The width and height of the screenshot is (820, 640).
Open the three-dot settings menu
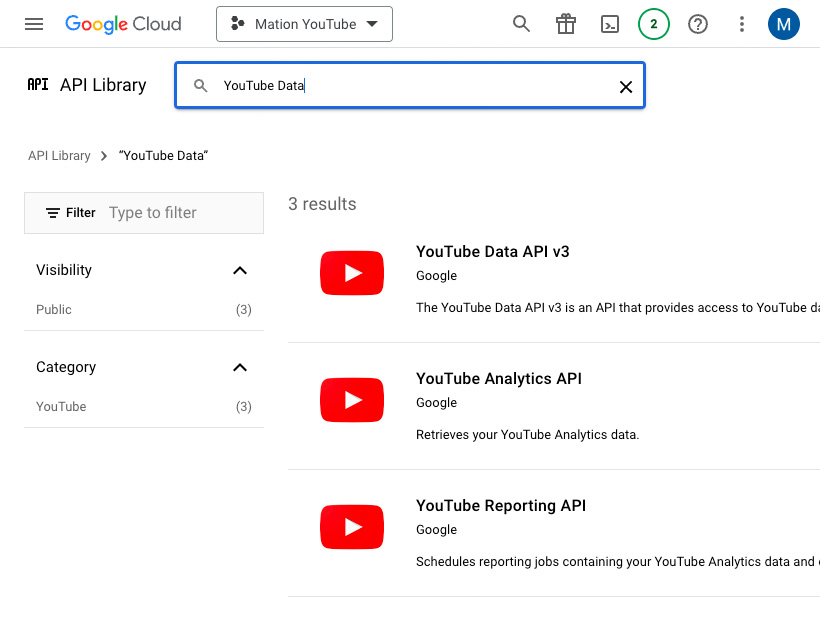742,24
